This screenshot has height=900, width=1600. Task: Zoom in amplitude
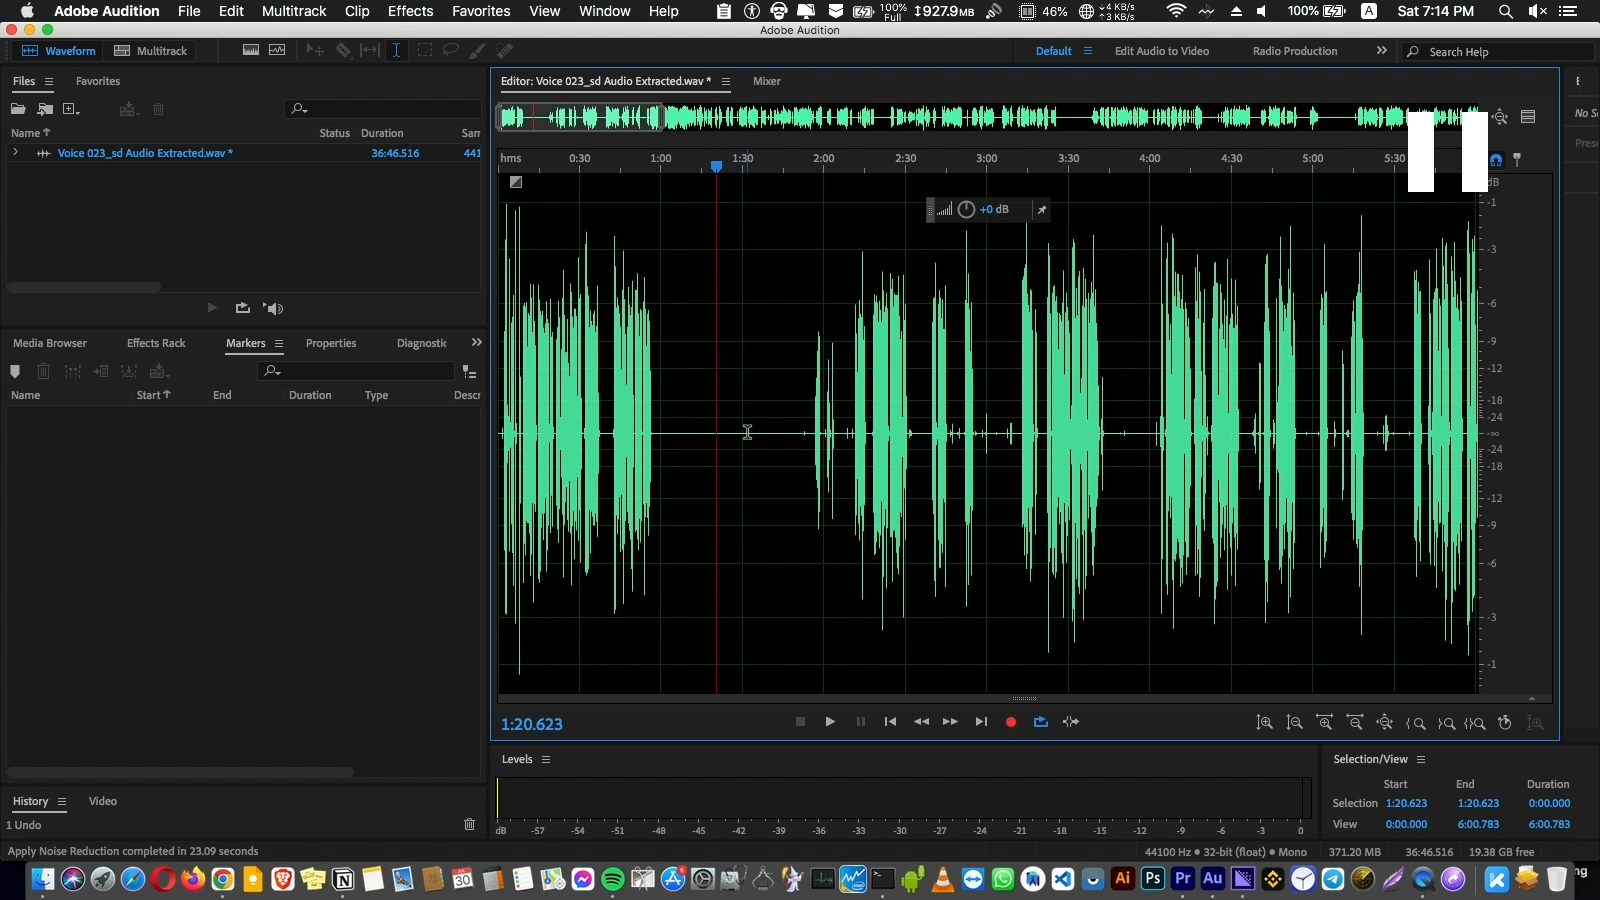click(x=1264, y=723)
